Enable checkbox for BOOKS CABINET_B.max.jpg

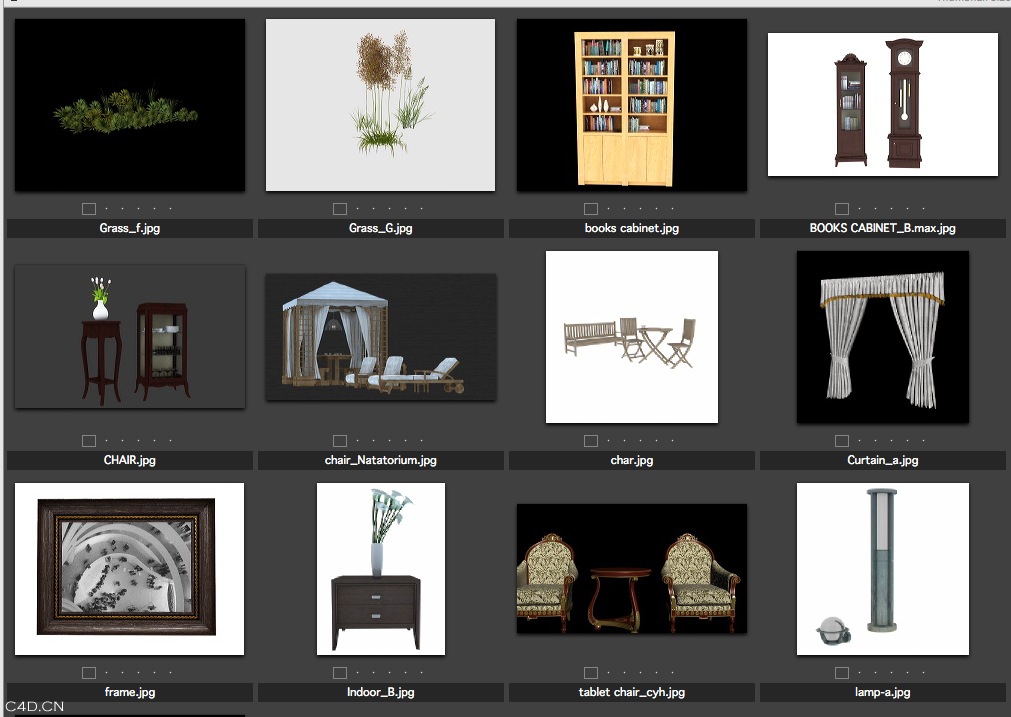841,209
